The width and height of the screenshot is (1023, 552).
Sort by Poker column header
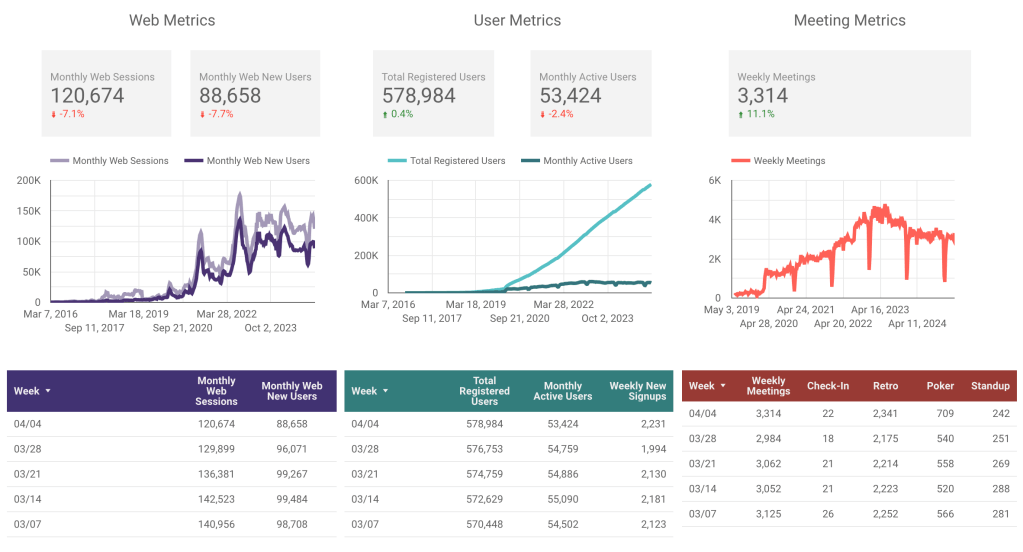pyautogui.click(x=940, y=386)
